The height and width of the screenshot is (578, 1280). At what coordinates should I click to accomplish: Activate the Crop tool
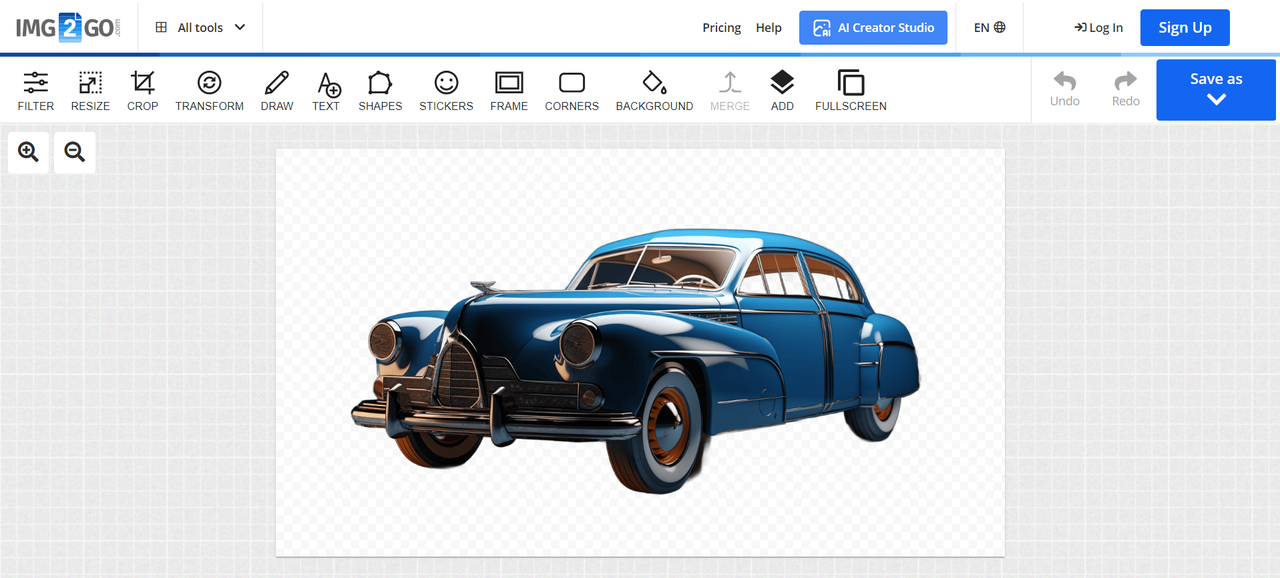coord(142,90)
